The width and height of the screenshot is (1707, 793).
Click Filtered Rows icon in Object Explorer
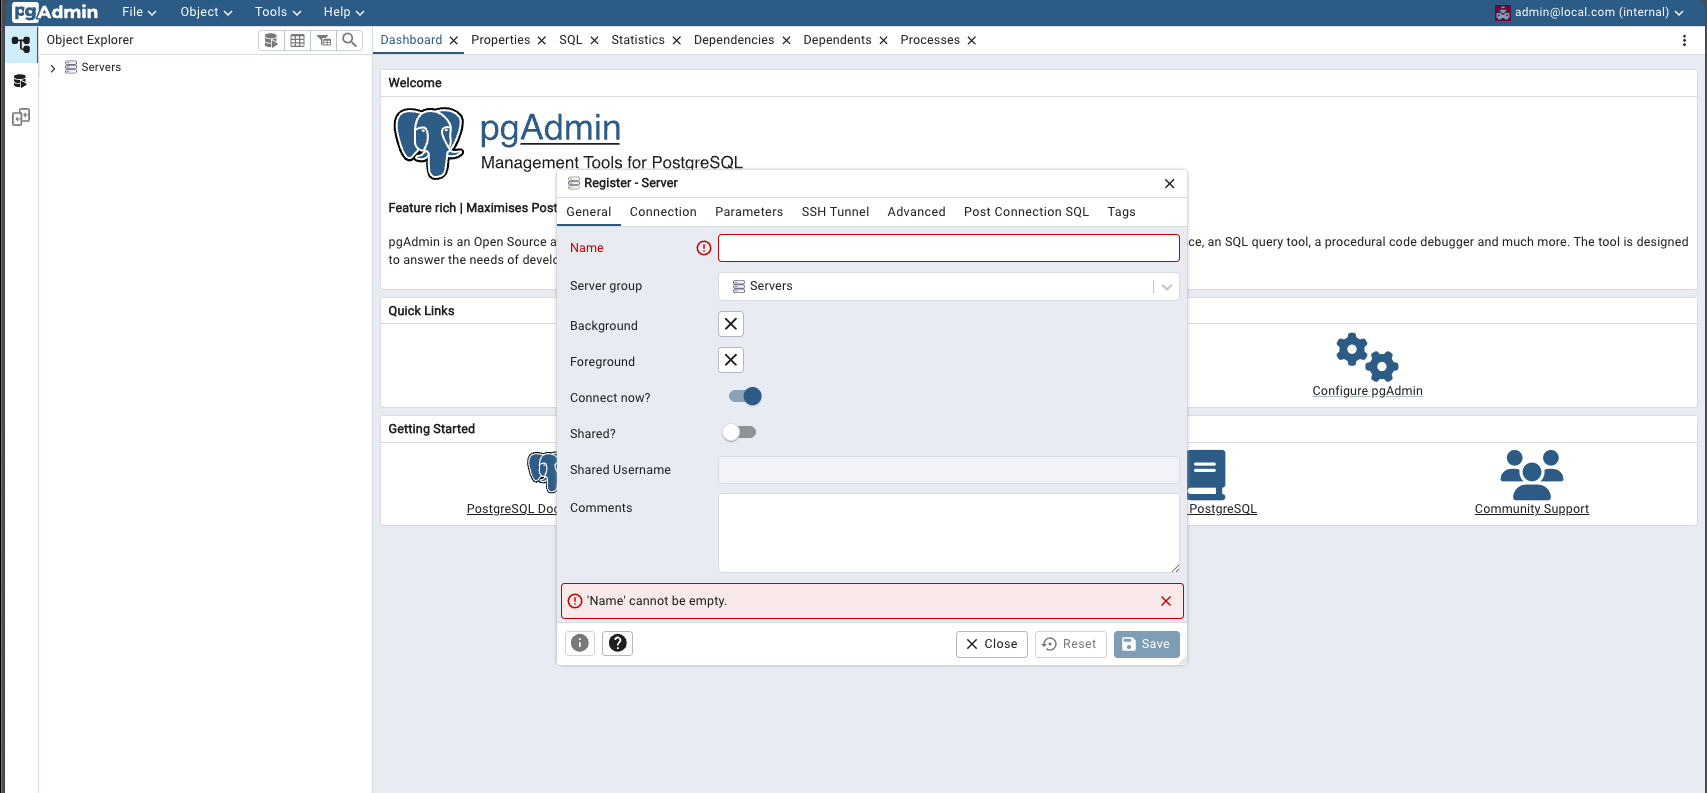(x=323, y=40)
